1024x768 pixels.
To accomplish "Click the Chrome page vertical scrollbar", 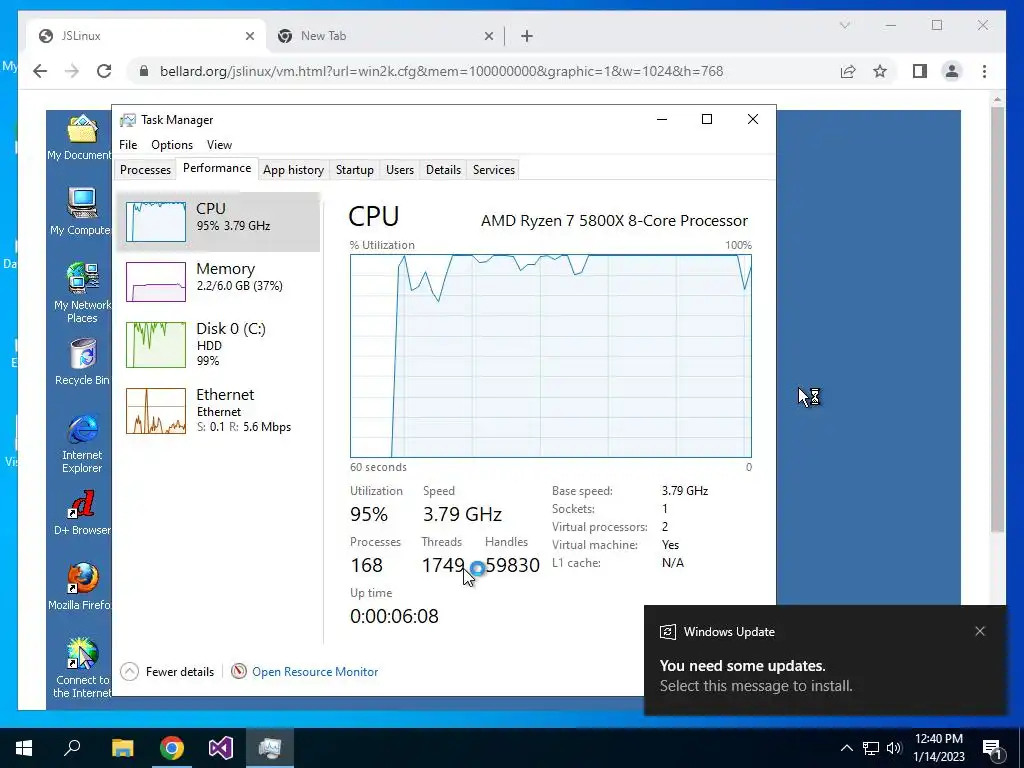I will click(997, 320).
